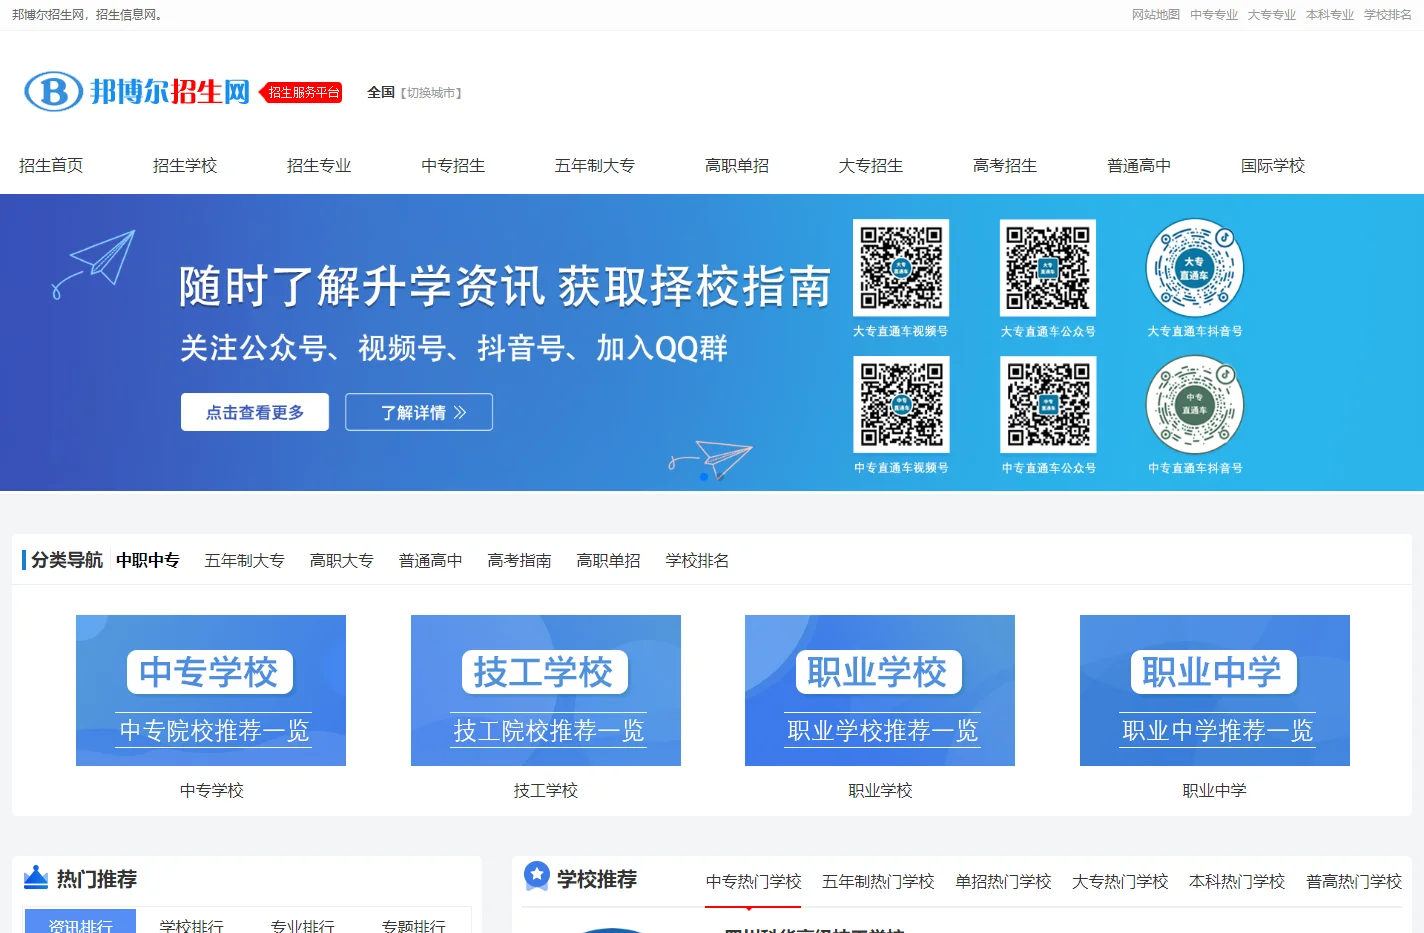Click the 点击查看更多 banner button
The image size is (1424, 933).
tap(255, 412)
